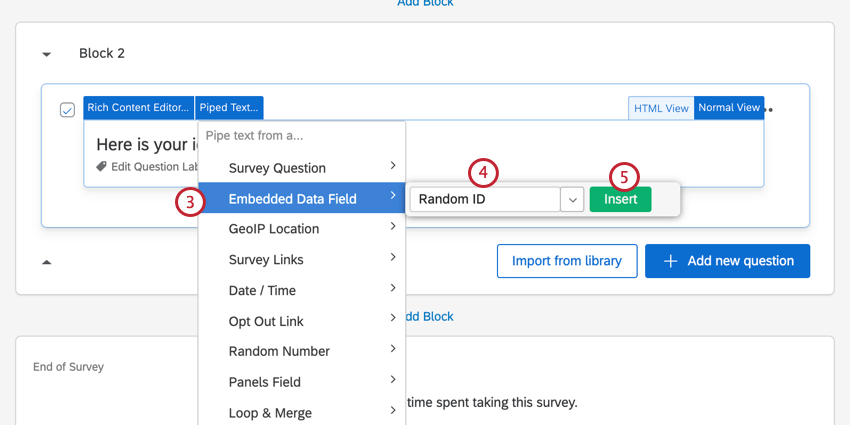Open the embedded data field dropdown arrow

(573, 199)
